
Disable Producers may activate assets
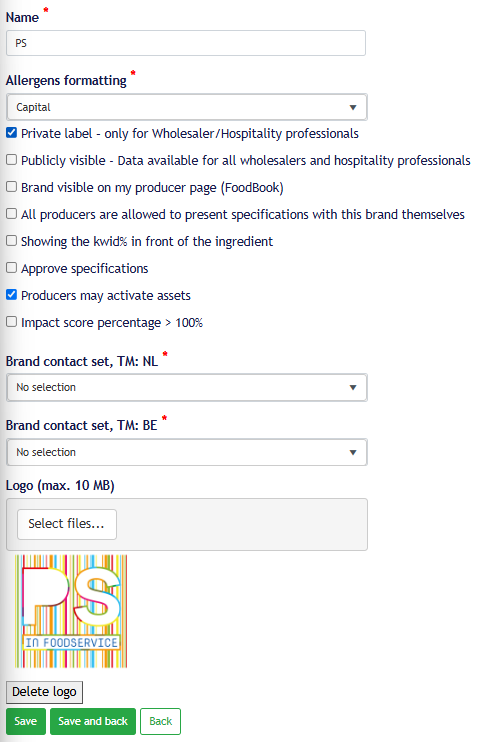[11, 295]
